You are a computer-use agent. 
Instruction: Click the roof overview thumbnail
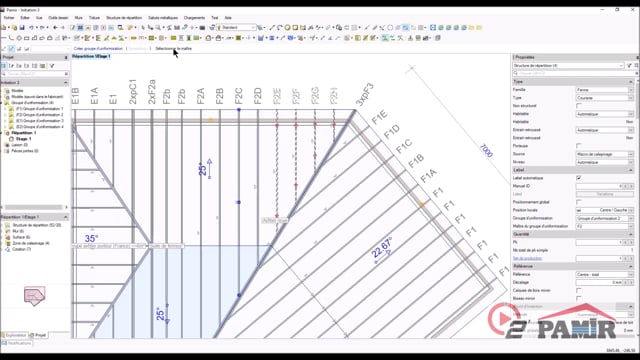click(x=34, y=296)
